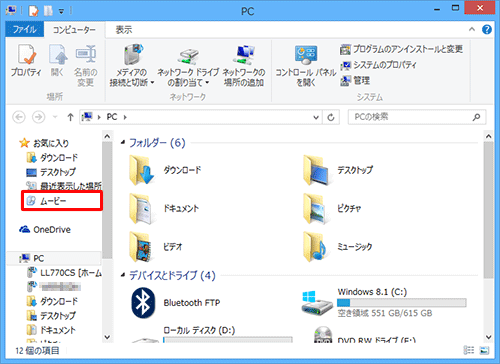Click New folder icon in Quick Access Toolbar
The height and width of the screenshot is (364, 500).
(49, 11)
